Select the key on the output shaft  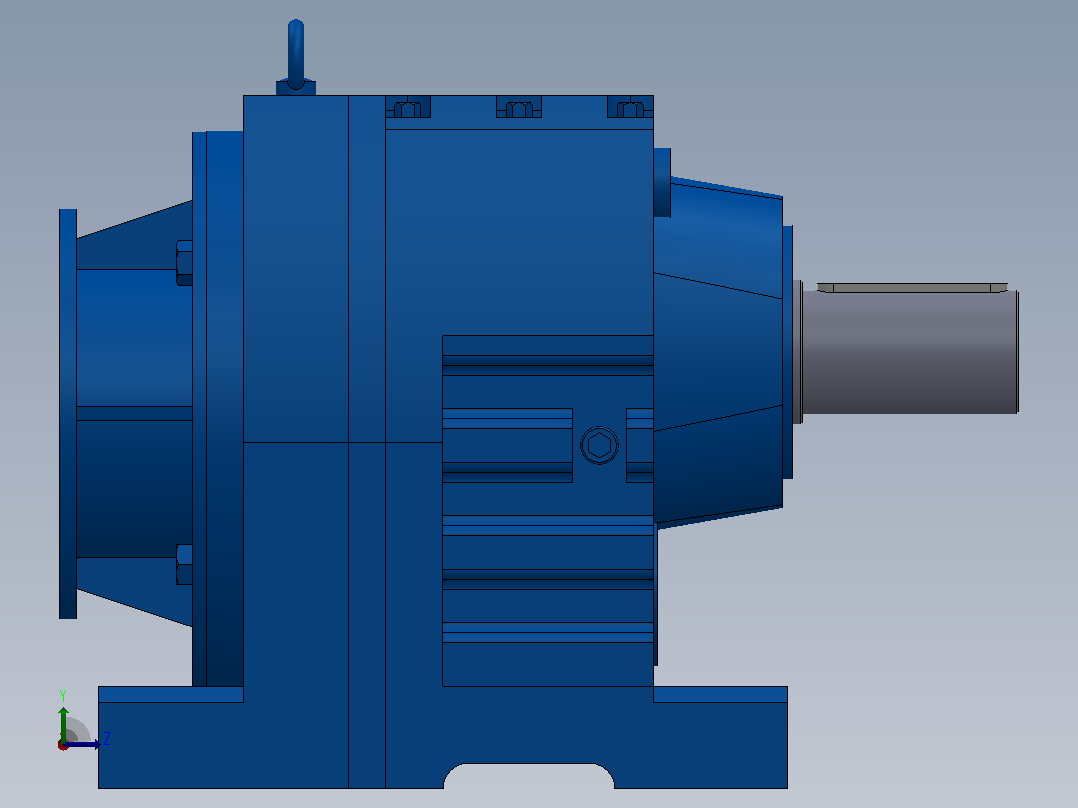tap(912, 287)
